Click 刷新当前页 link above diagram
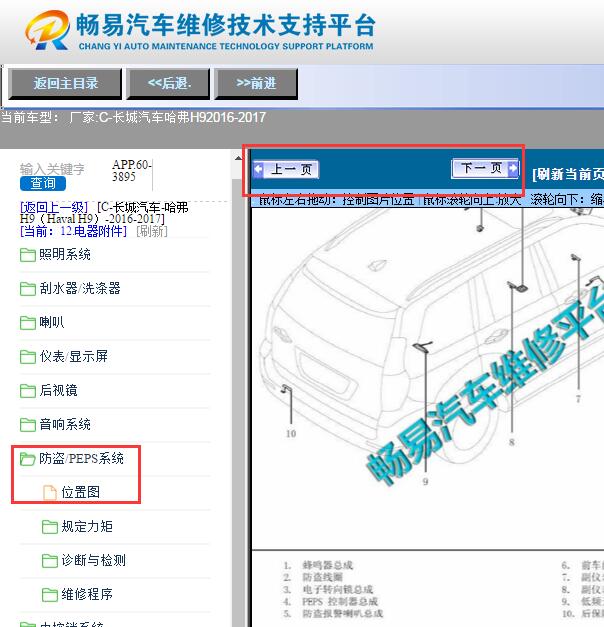Screen dimensions: 604x627 tap(568, 174)
